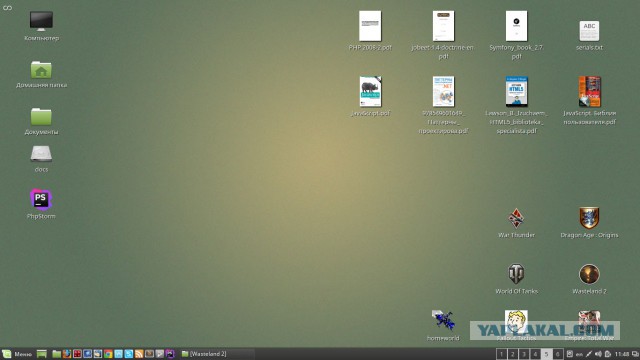
Task: Launch the homeworld shortcut
Action: coord(443,325)
